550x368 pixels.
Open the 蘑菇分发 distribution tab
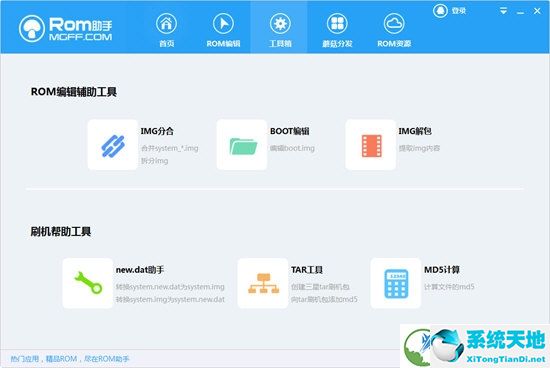pyautogui.click(x=337, y=30)
